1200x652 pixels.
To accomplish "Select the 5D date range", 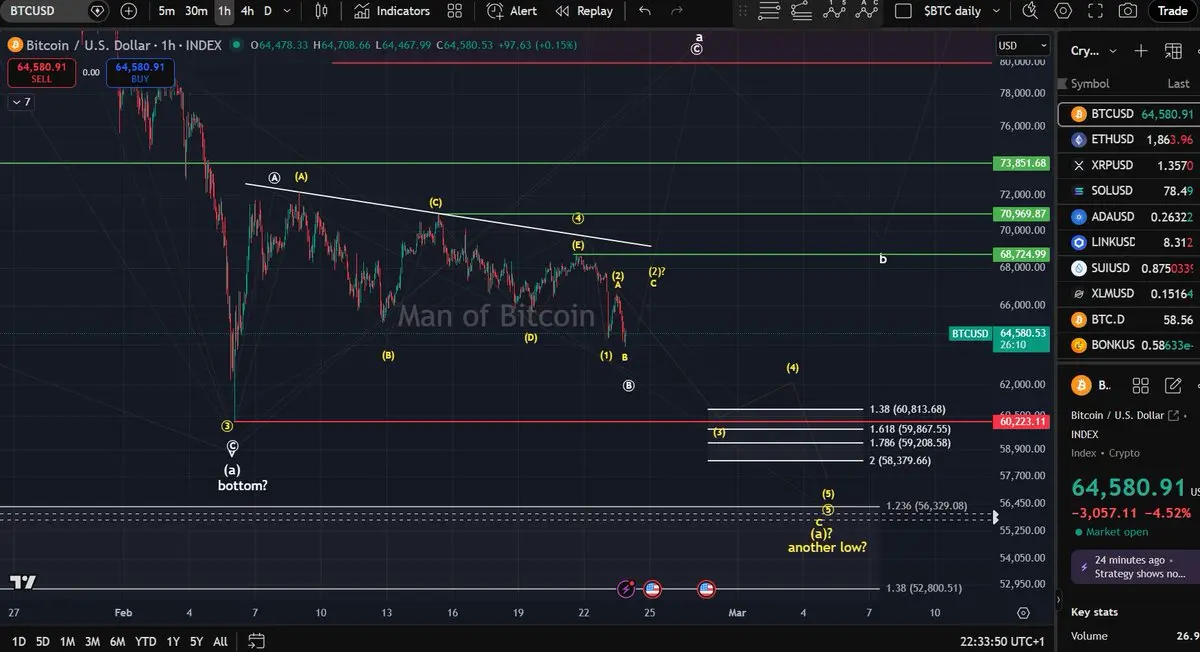I will click(x=42, y=641).
